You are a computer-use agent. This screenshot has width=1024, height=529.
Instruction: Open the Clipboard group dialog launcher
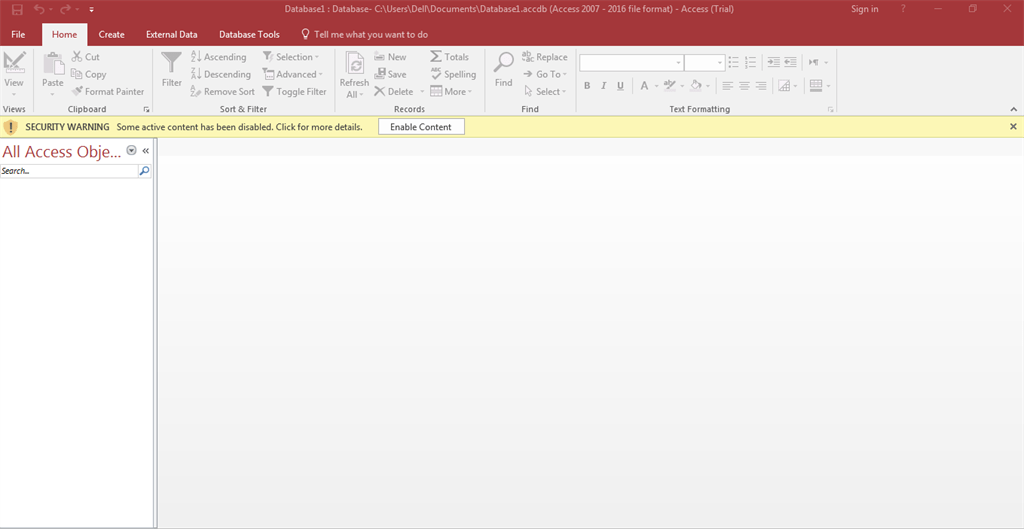pyautogui.click(x=146, y=110)
